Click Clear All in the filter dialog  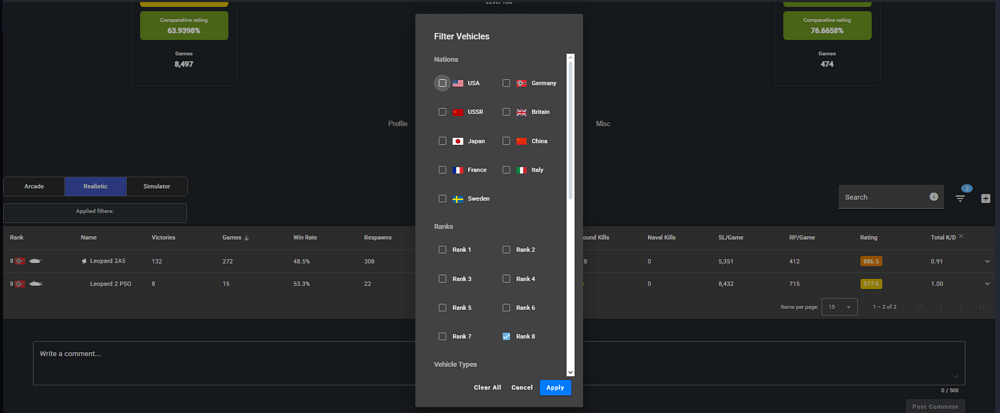[x=488, y=387]
